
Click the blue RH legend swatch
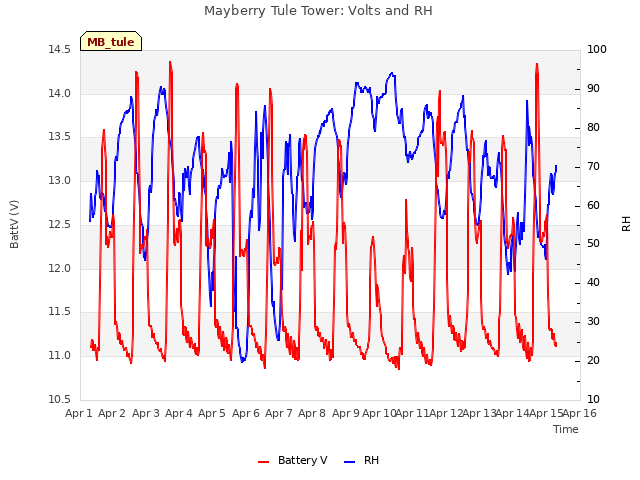click(x=350, y=462)
